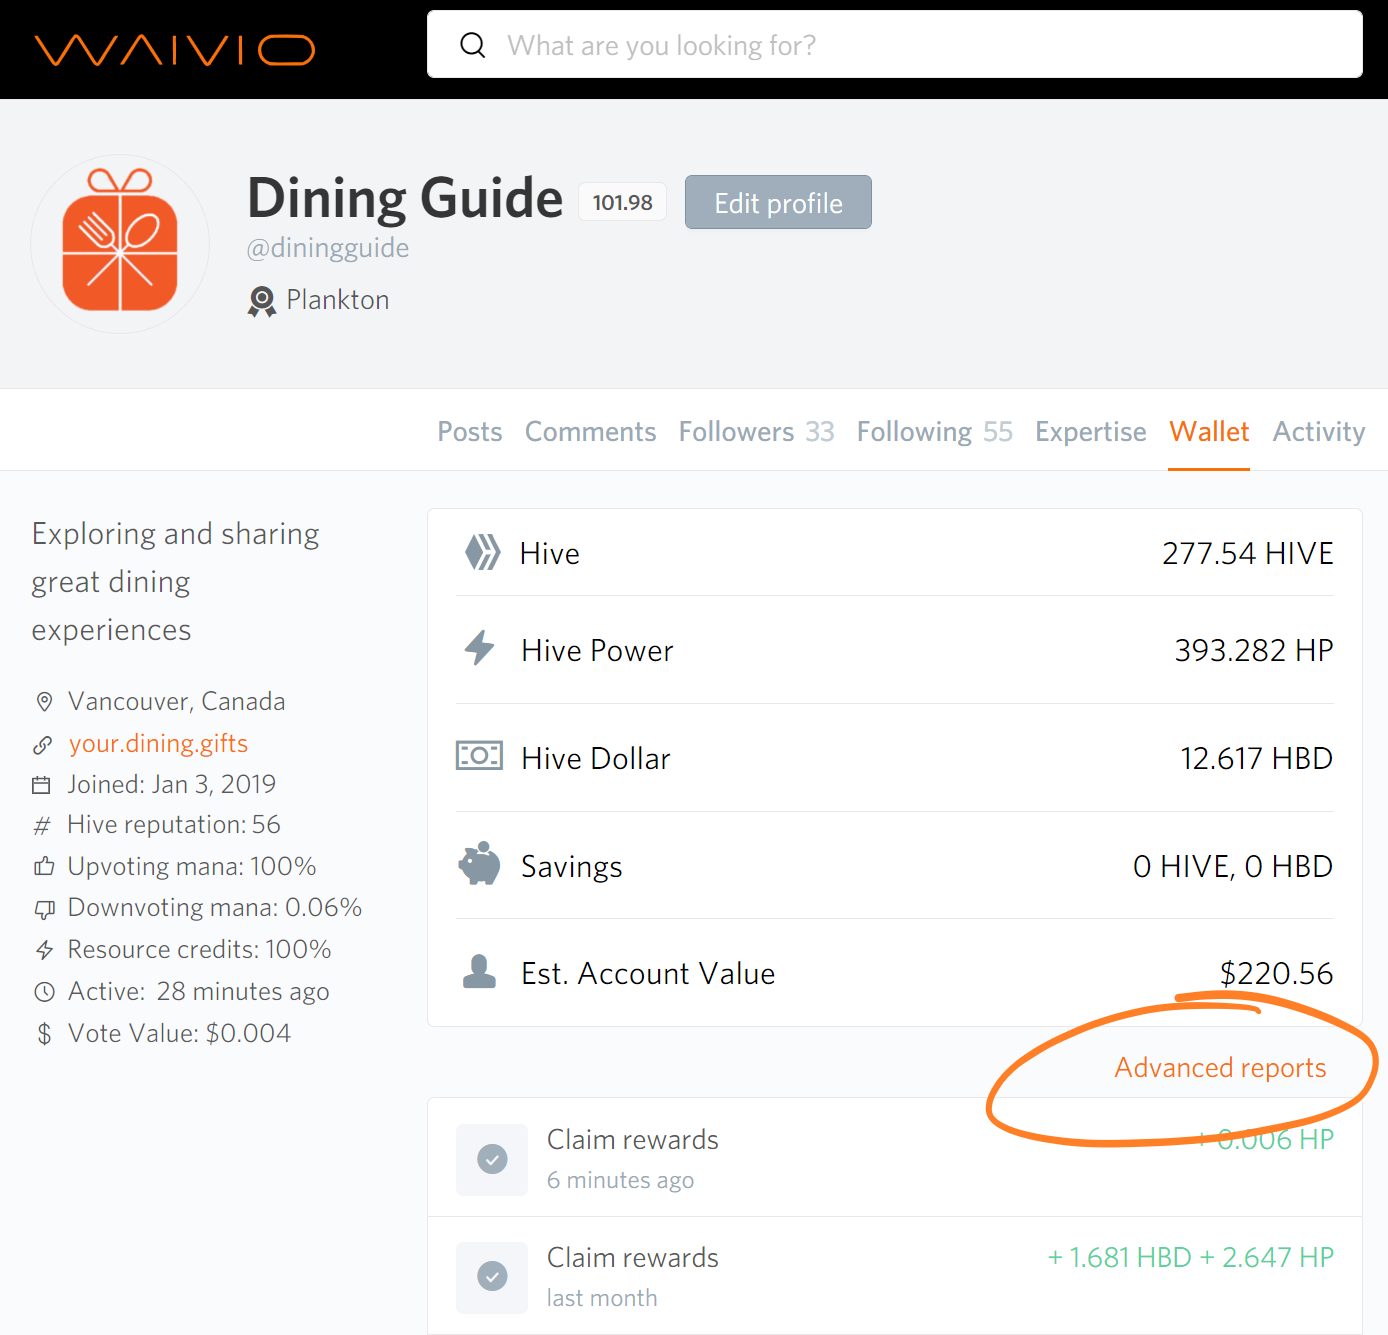Click the 'Downvoting mana: 0.06%' text
Image resolution: width=1388 pixels, height=1335 pixels.
[215, 907]
